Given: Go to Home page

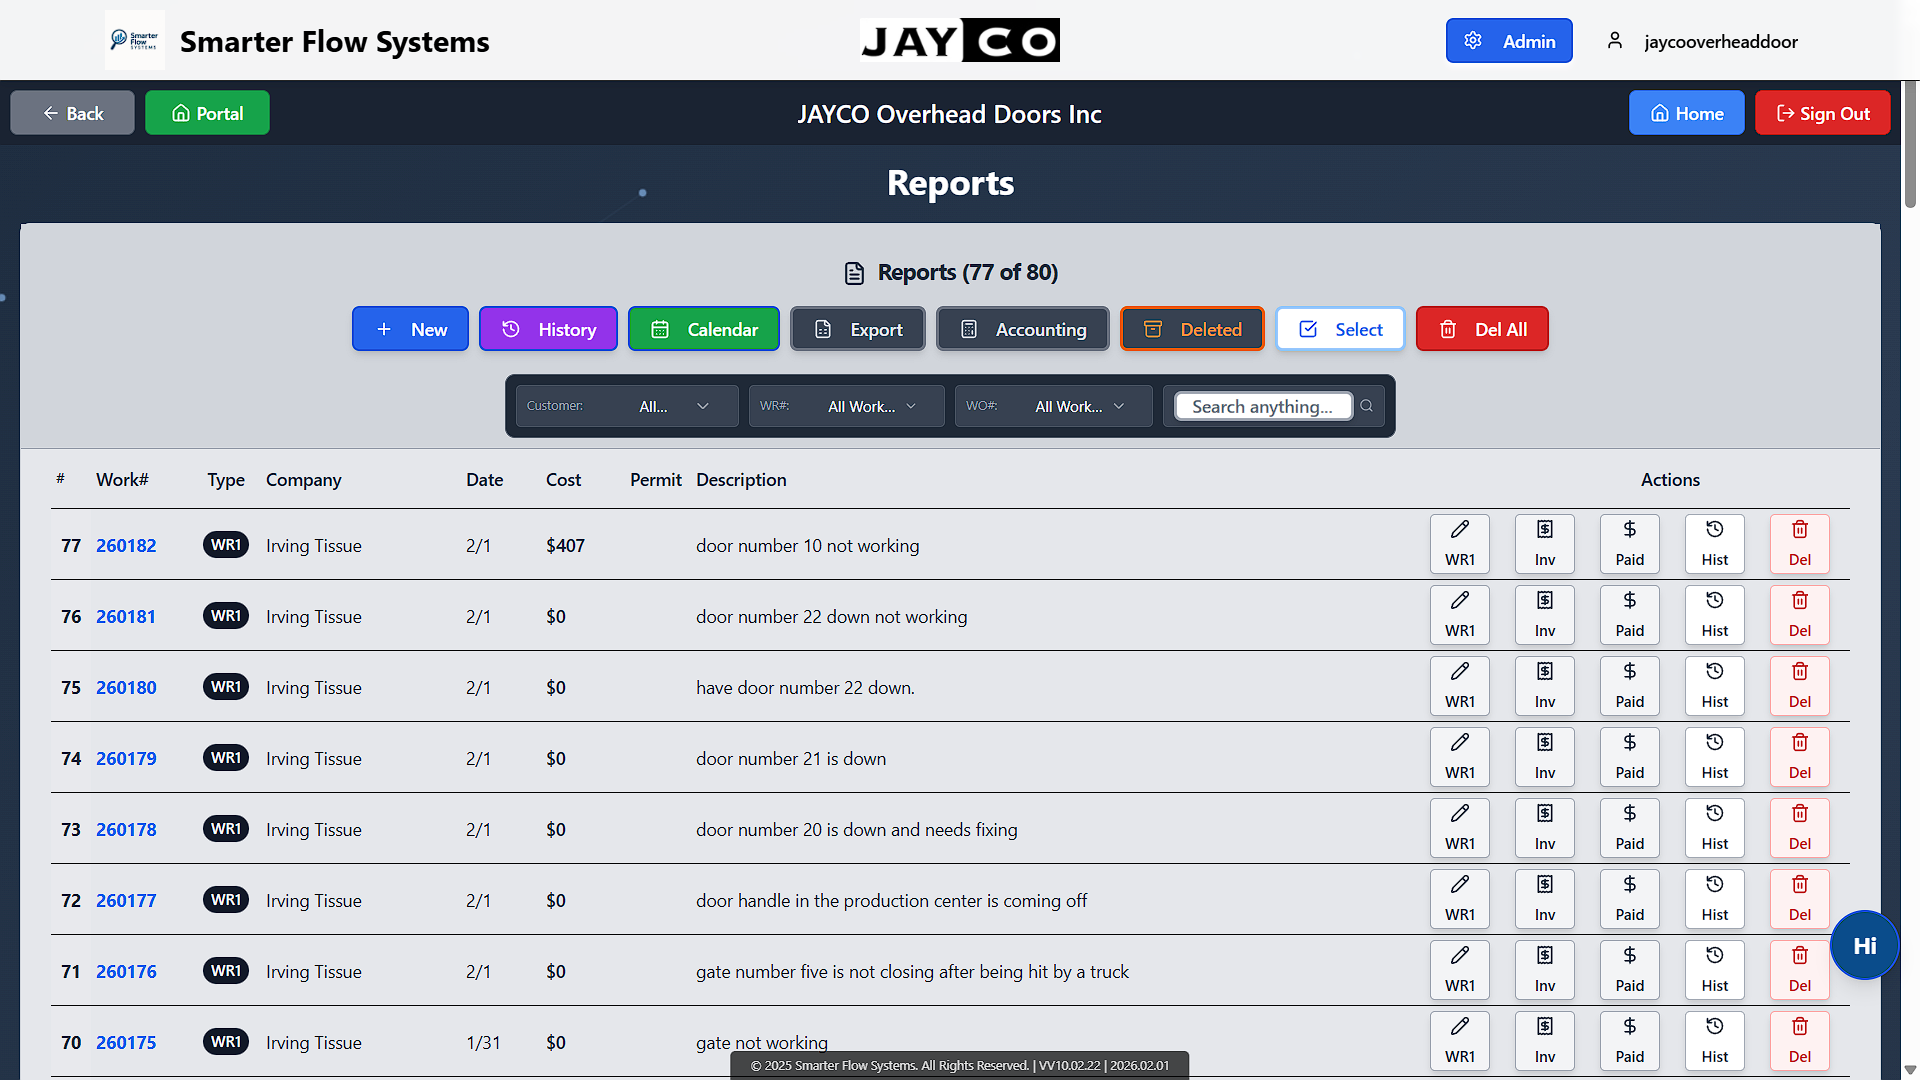Looking at the screenshot, I should point(1686,113).
